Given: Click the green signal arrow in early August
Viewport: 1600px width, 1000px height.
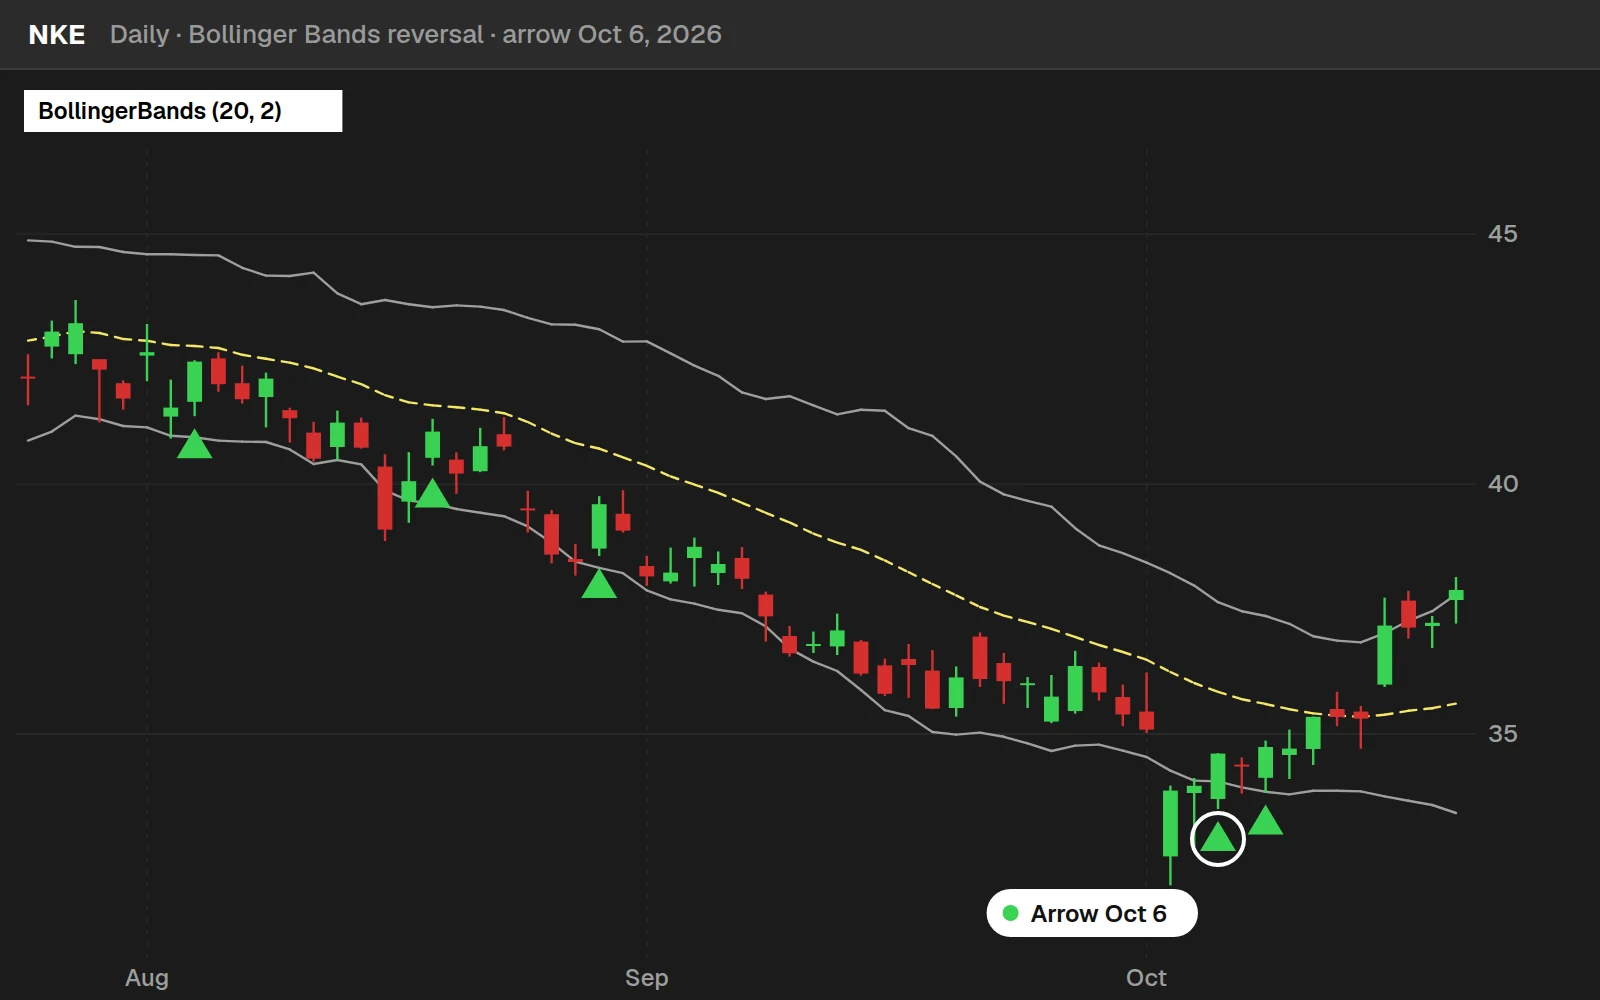Looking at the screenshot, I should click(x=194, y=444).
